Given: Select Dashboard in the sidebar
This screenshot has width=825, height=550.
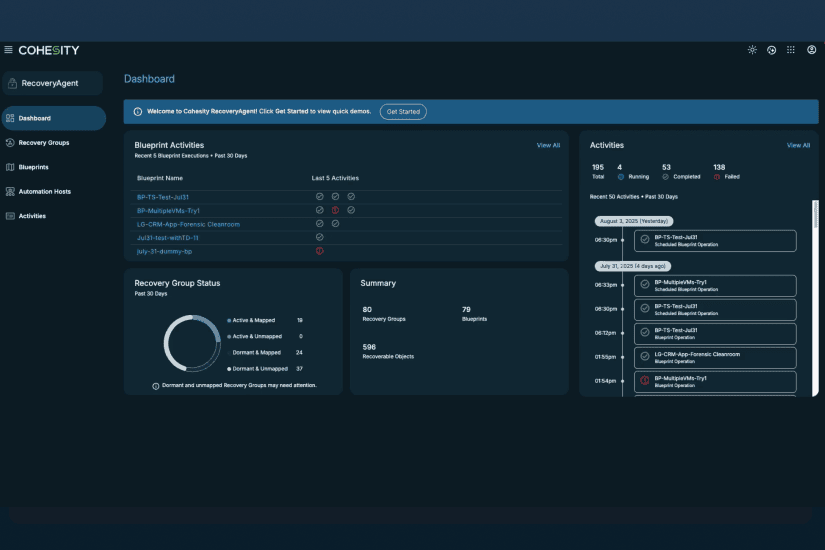Looking at the screenshot, I should [54, 118].
